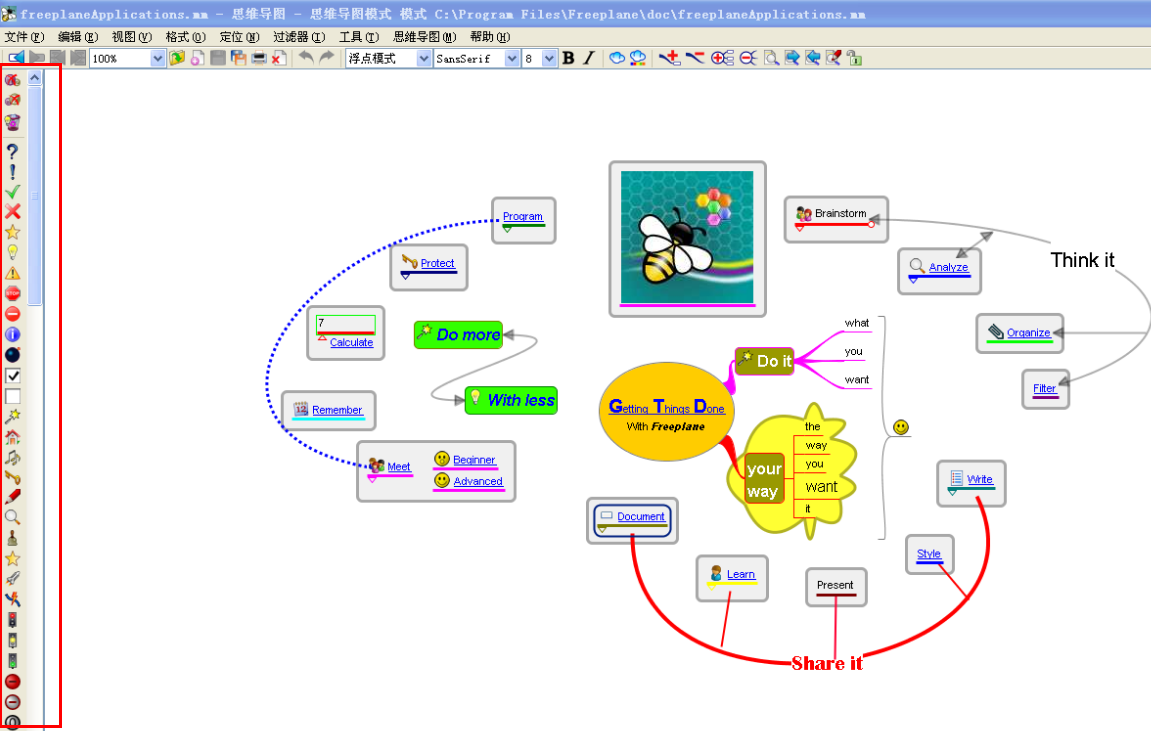The image size is (1151, 731).
Task: Click the Document link node
Action: pyautogui.click(x=641, y=516)
